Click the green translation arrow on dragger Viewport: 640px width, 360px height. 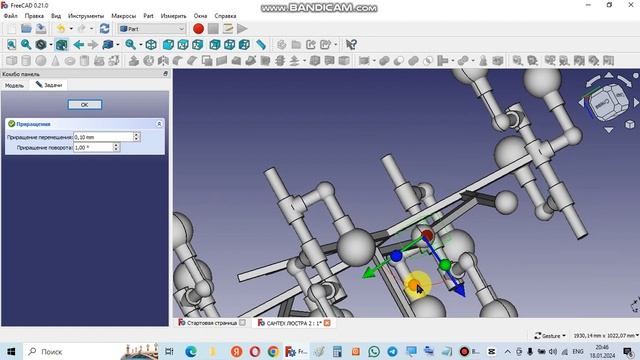coord(369,272)
